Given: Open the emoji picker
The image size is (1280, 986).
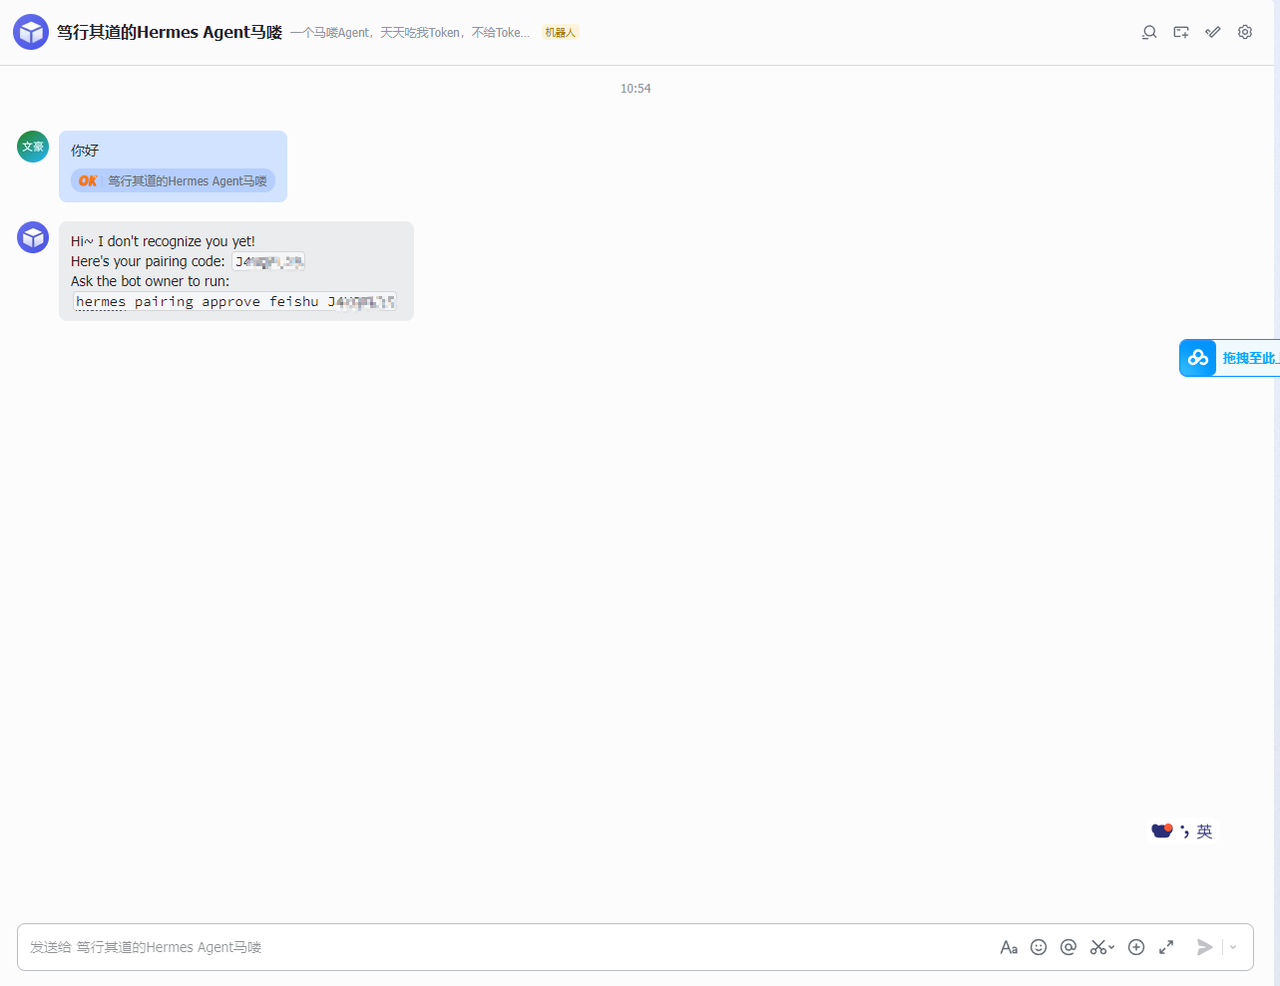Looking at the screenshot, I should click(x=1039, y=947).
